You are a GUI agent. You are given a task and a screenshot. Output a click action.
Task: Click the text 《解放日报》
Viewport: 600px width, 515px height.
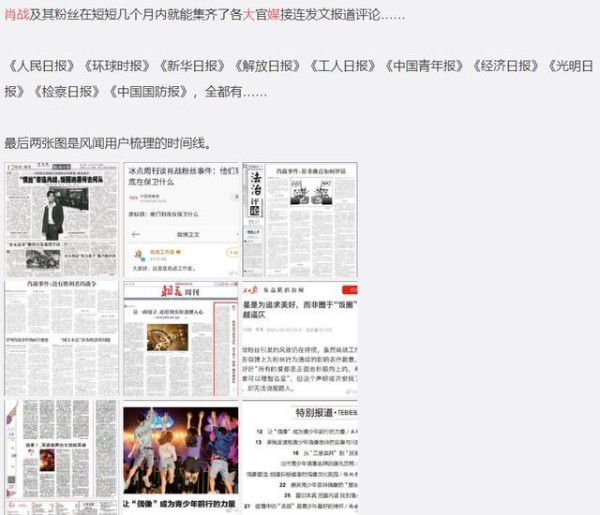click(x=267, y=66)
